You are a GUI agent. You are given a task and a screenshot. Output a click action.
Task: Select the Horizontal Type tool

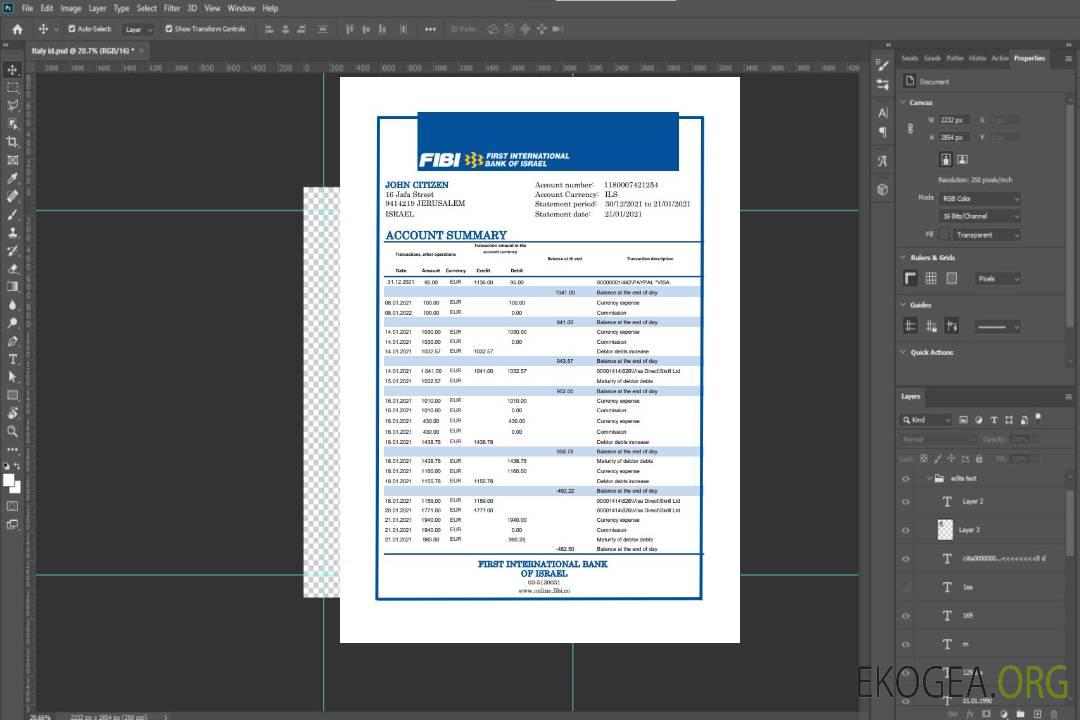pyautogui.click(x=12, y=359)
